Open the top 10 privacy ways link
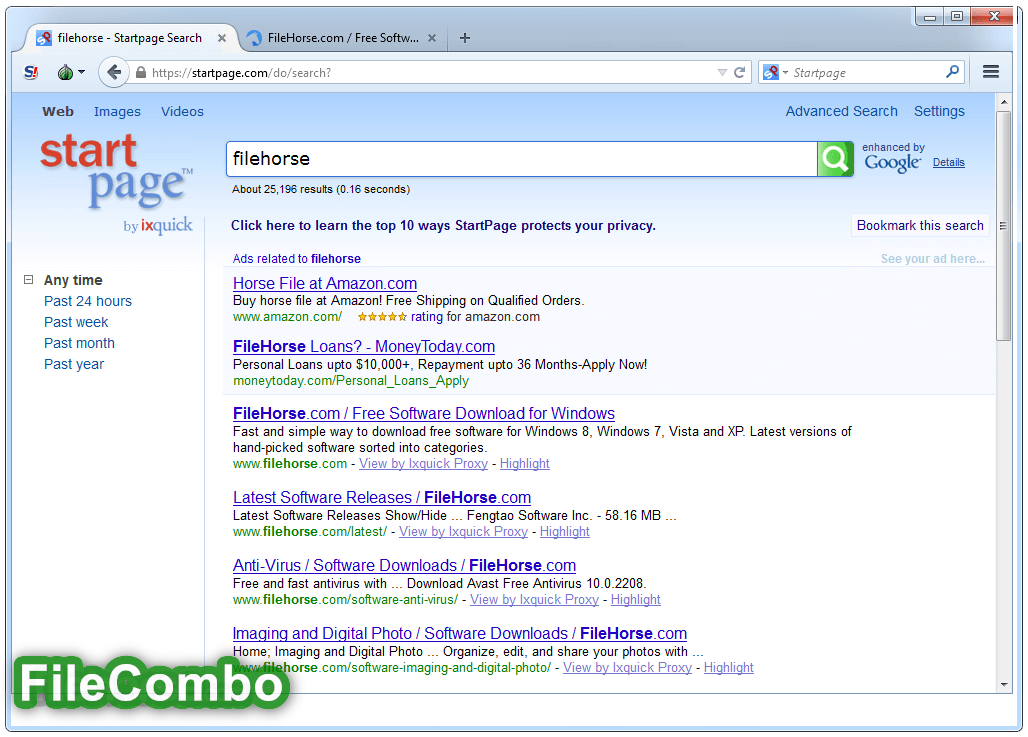Image resolution: width=1028 pixels, height=737 pixels. coord(443,226)
